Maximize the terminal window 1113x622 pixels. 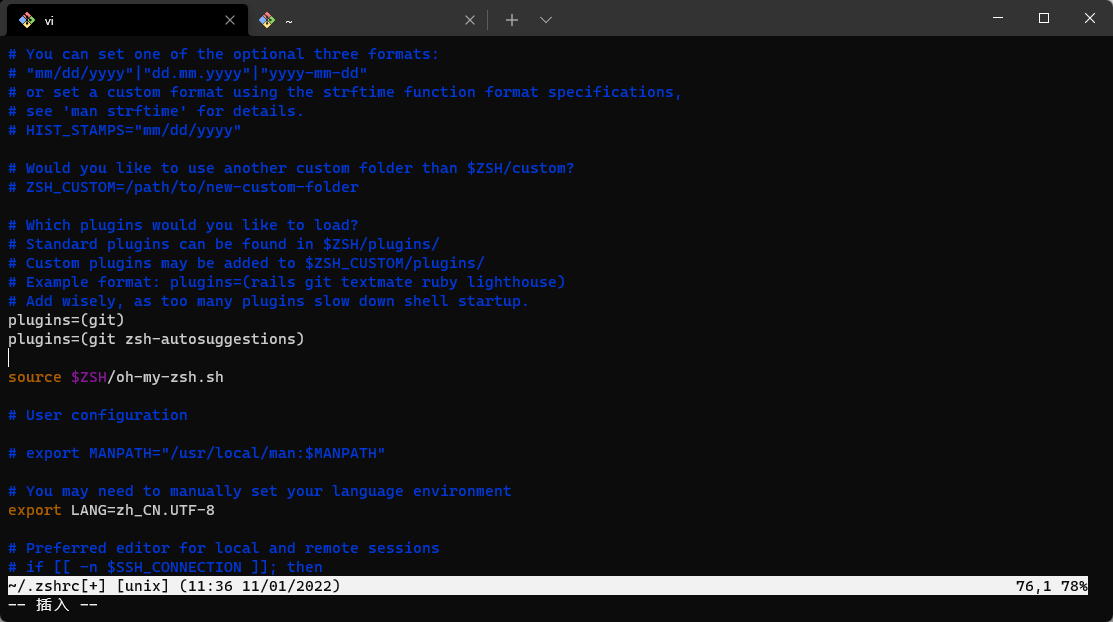pos(1043,18)
